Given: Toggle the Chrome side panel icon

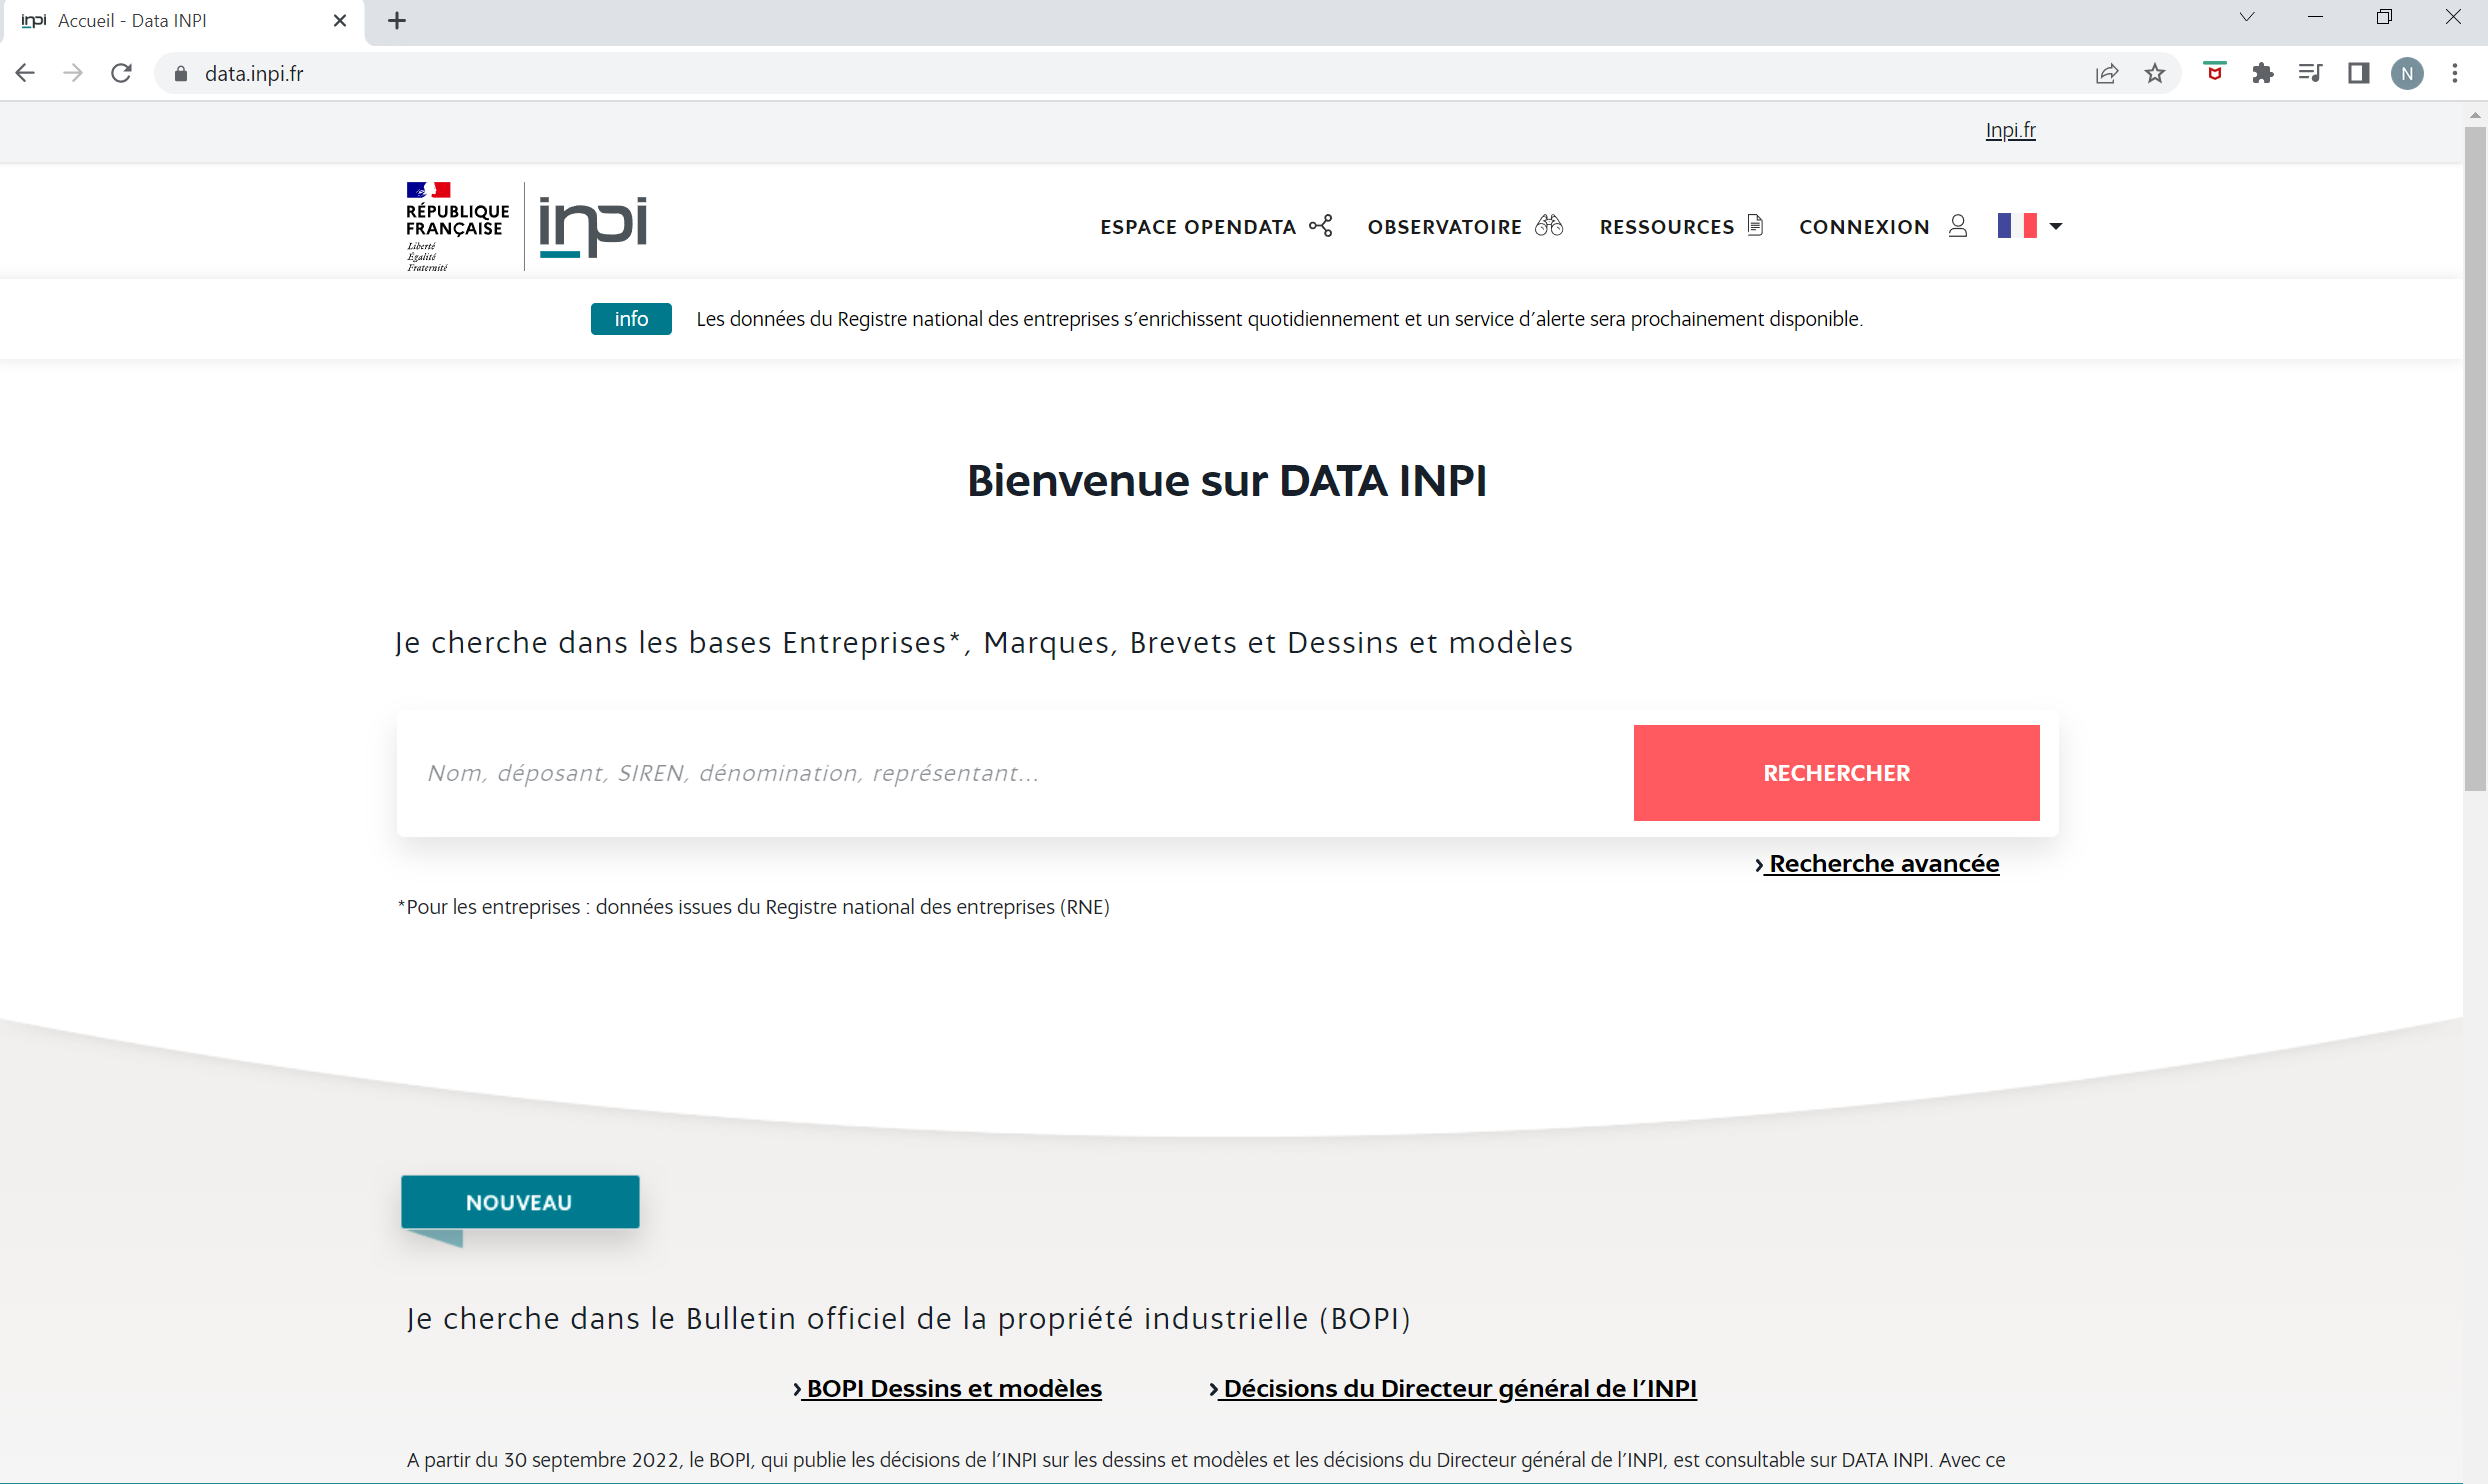Looking at the screenshot, I should tap(2359, 73).
